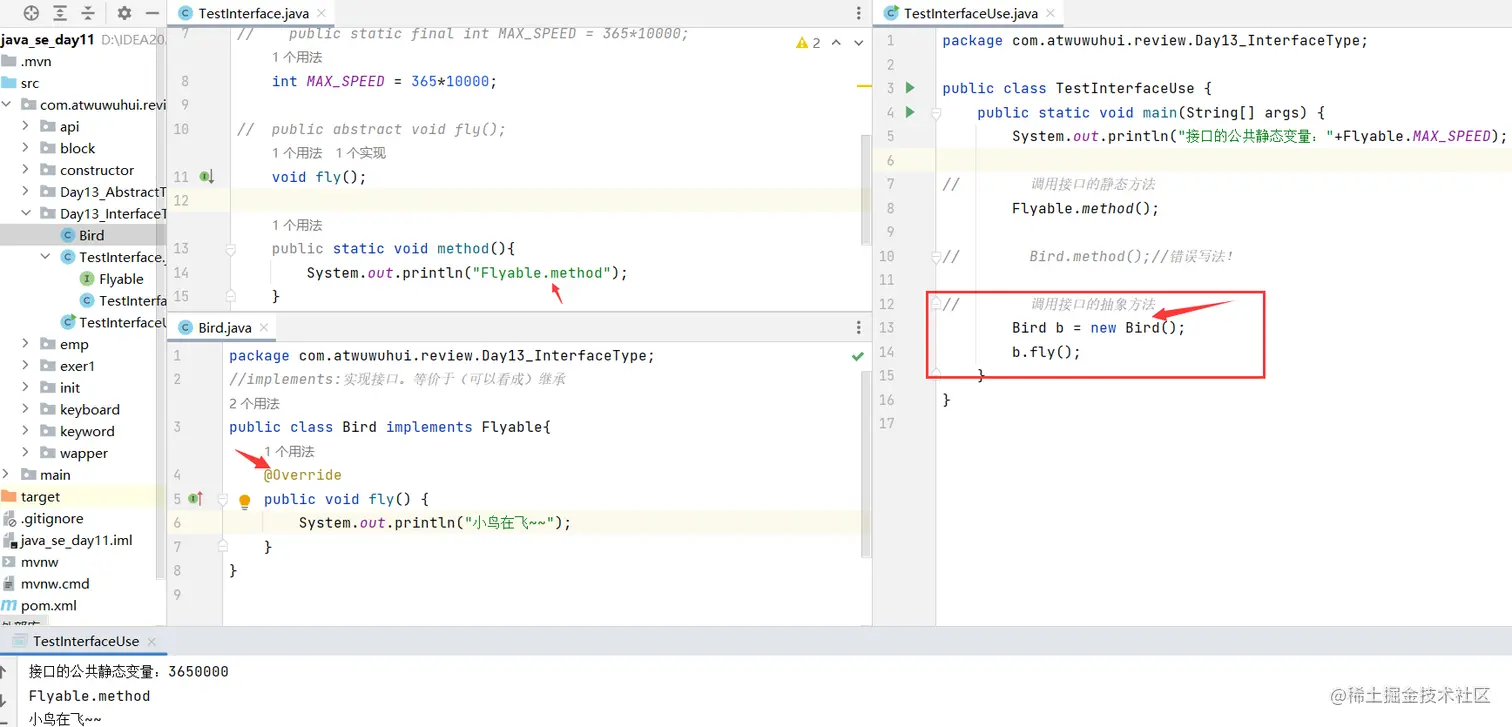This screenshot has width=1512, height=727.
Task: Close the Bird.java tab
Action: (x=262, y=328)
